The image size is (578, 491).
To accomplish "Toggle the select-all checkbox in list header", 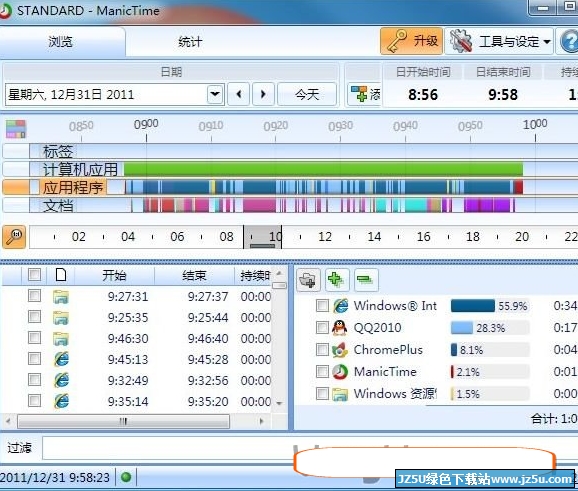I will (35, 275).
